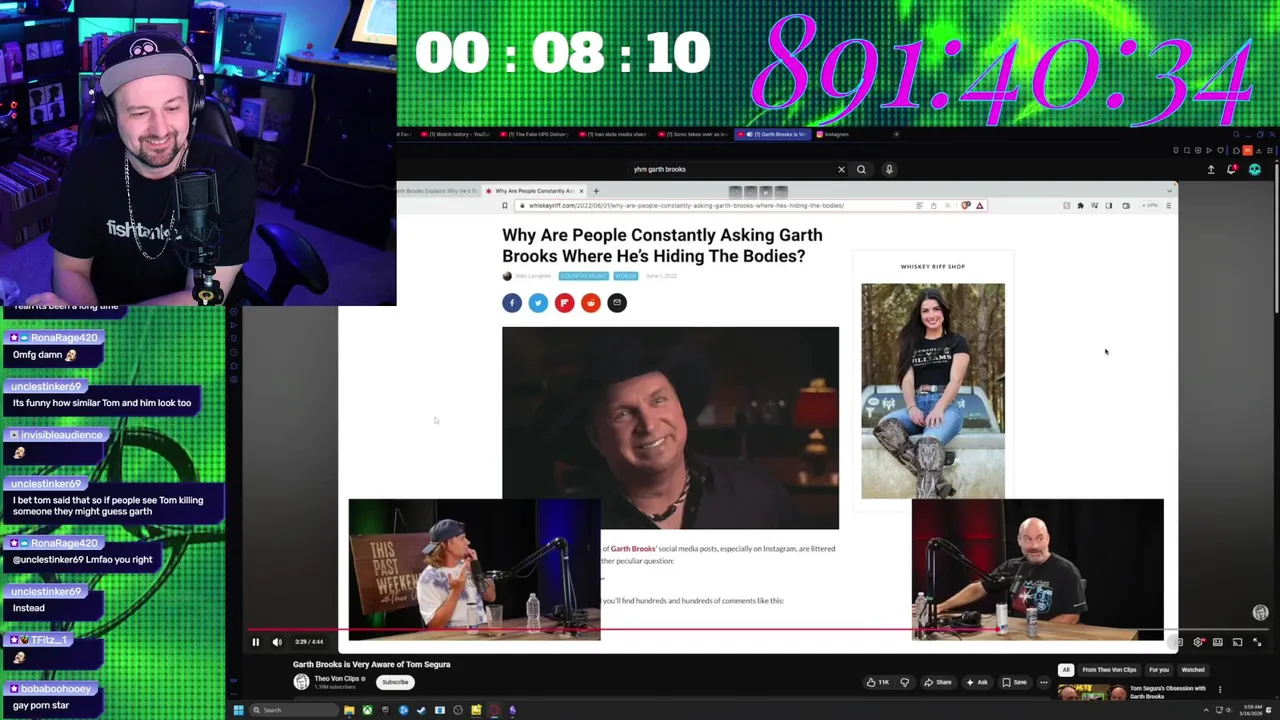Subscribe to Theo Von Clips
This screenshot has height=720, width=1280.
coord(395,682)
